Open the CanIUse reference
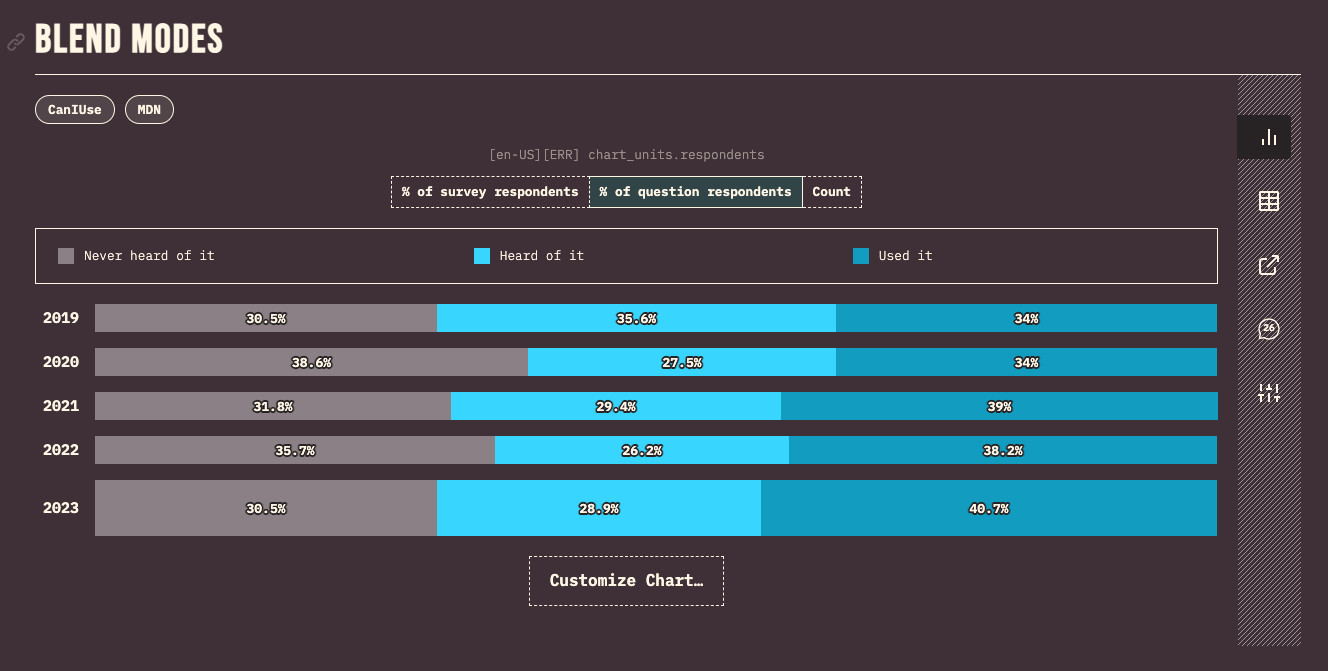The height and width of the screenshot is (671, 1328). pos(74,110)
